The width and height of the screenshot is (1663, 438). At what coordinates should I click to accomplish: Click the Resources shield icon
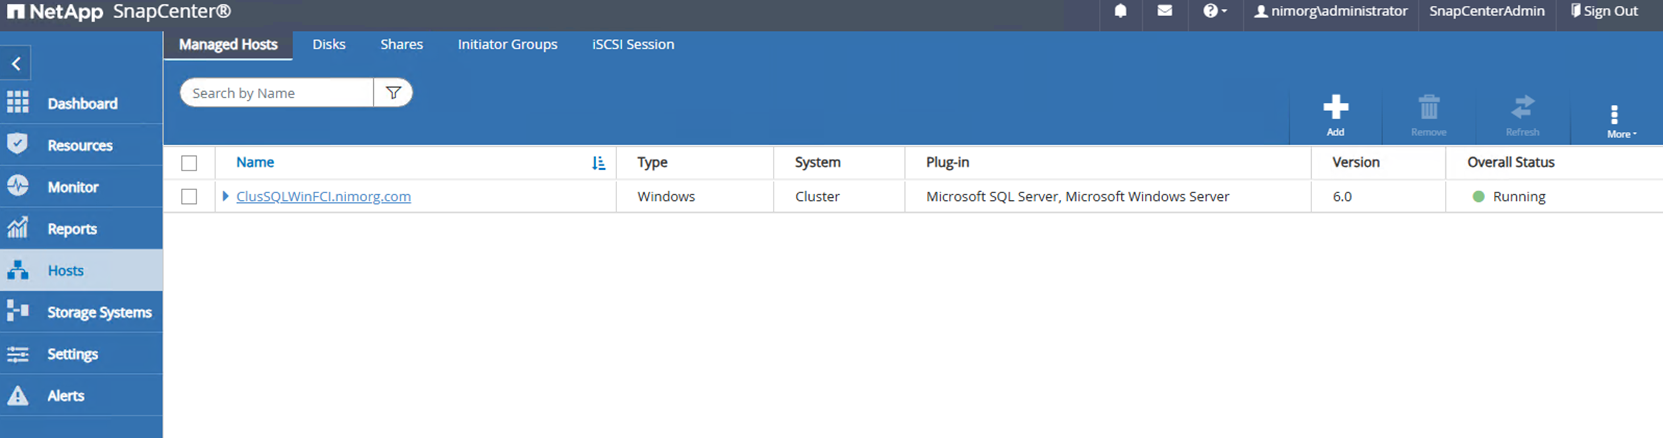click(x=18, y=144)
